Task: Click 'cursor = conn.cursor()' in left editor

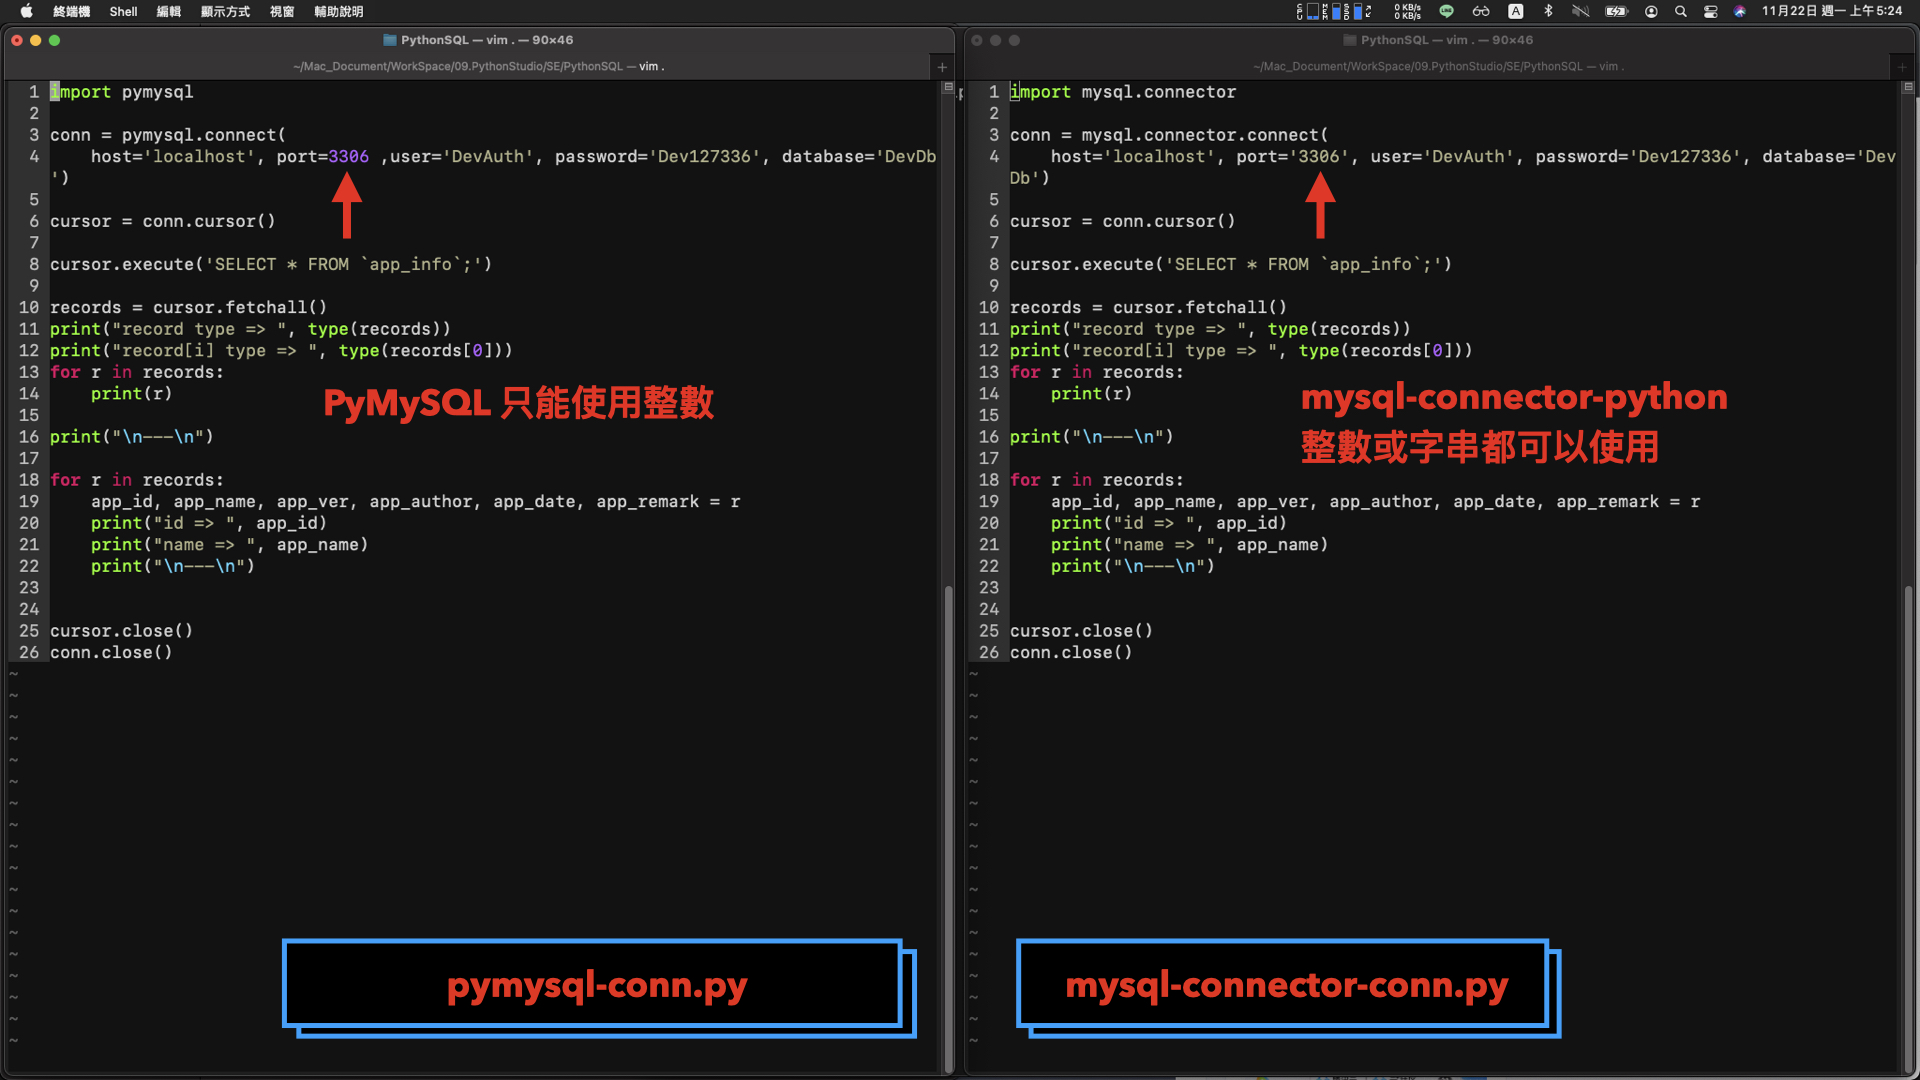Action: click(163, 221)
